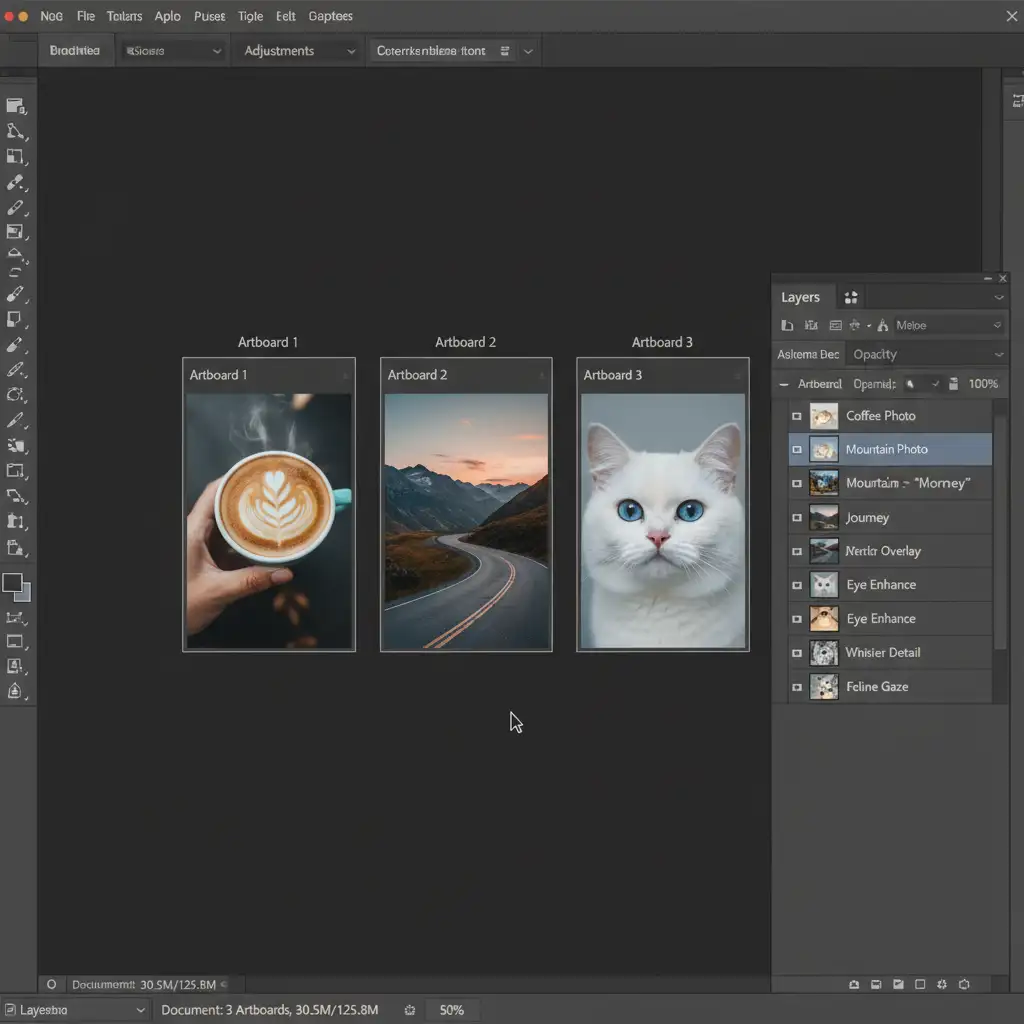Click the Artboard 3 cat image
This screenshot has height=1024, width=1024.
pos(663,520)
